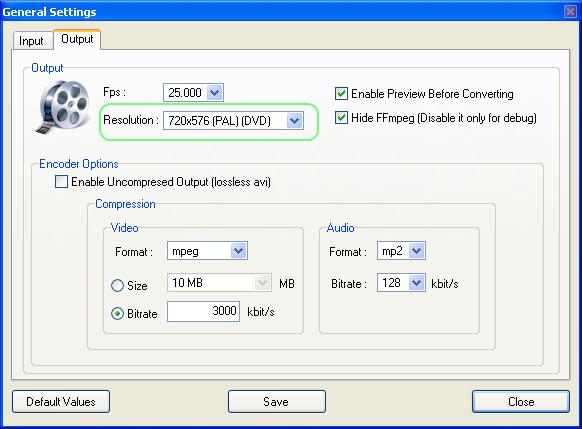Click the Close button
Viewport: 582px width, 429px height.
521,402
